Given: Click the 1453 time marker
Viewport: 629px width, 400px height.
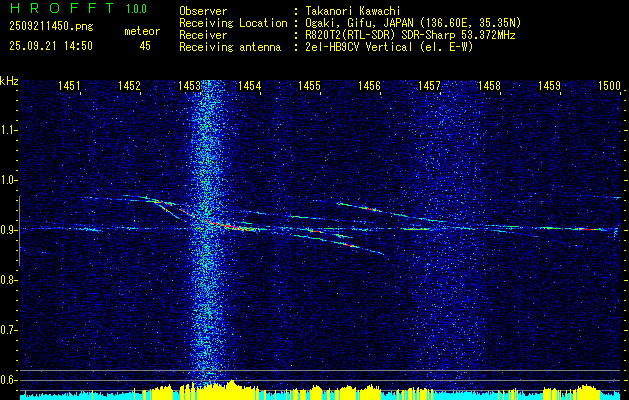Looking at the screenshot, I should (x=189, y=85).
